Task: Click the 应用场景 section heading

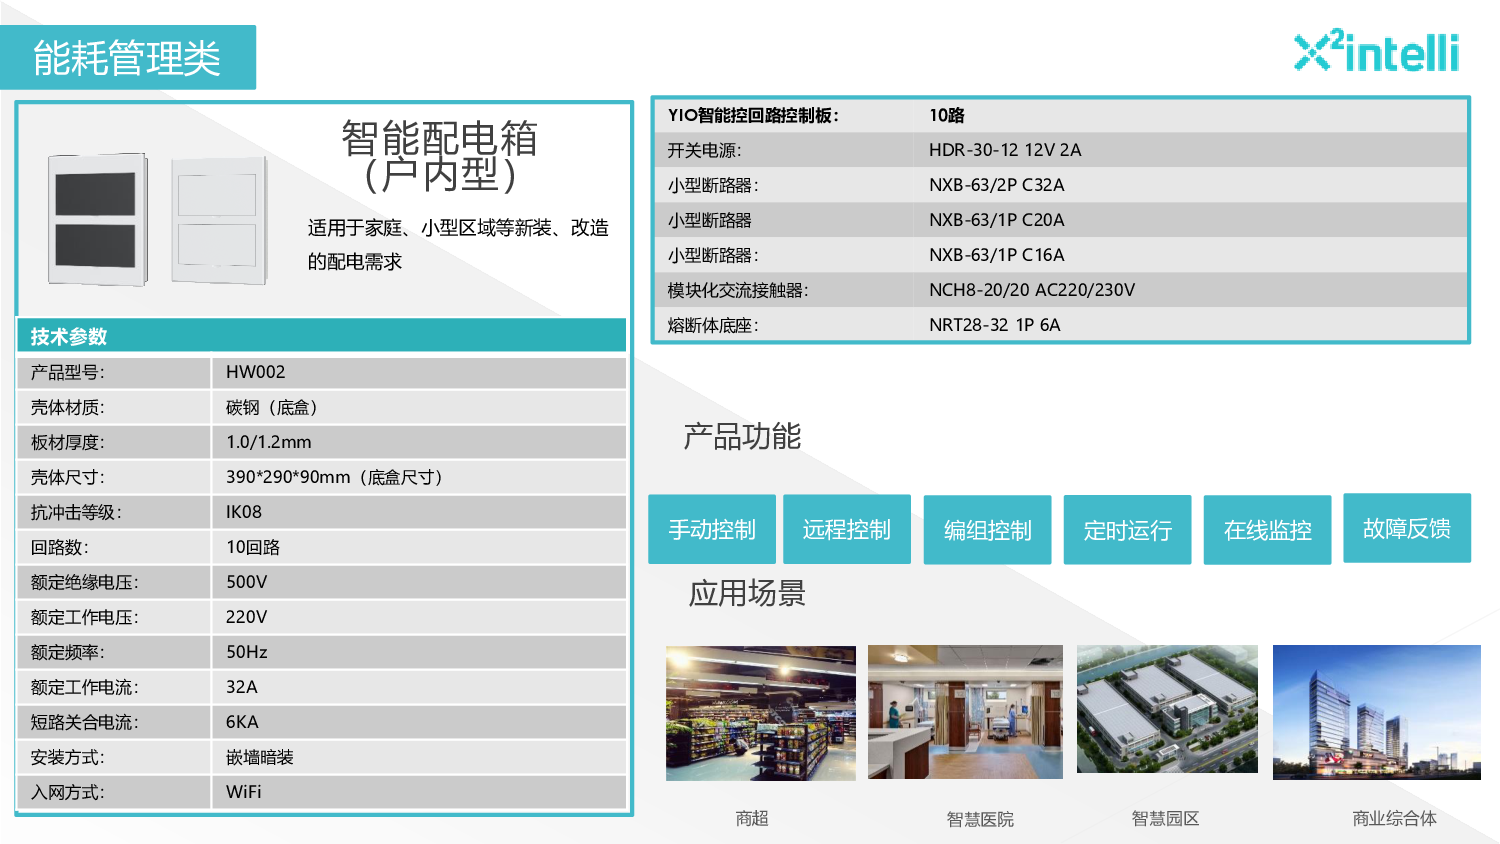Action: pyautogui.click(x=747, y=593)
